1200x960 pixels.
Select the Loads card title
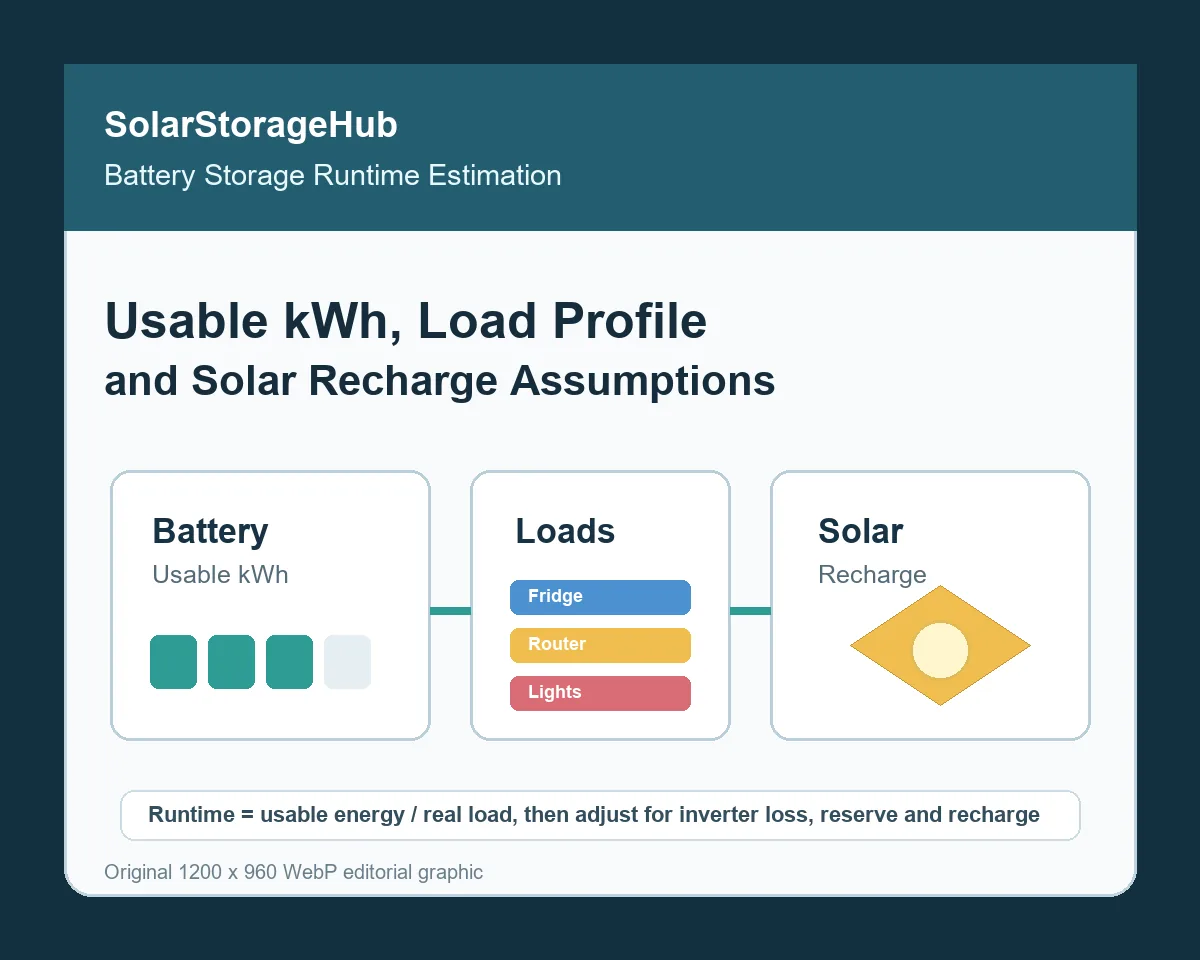565,531
